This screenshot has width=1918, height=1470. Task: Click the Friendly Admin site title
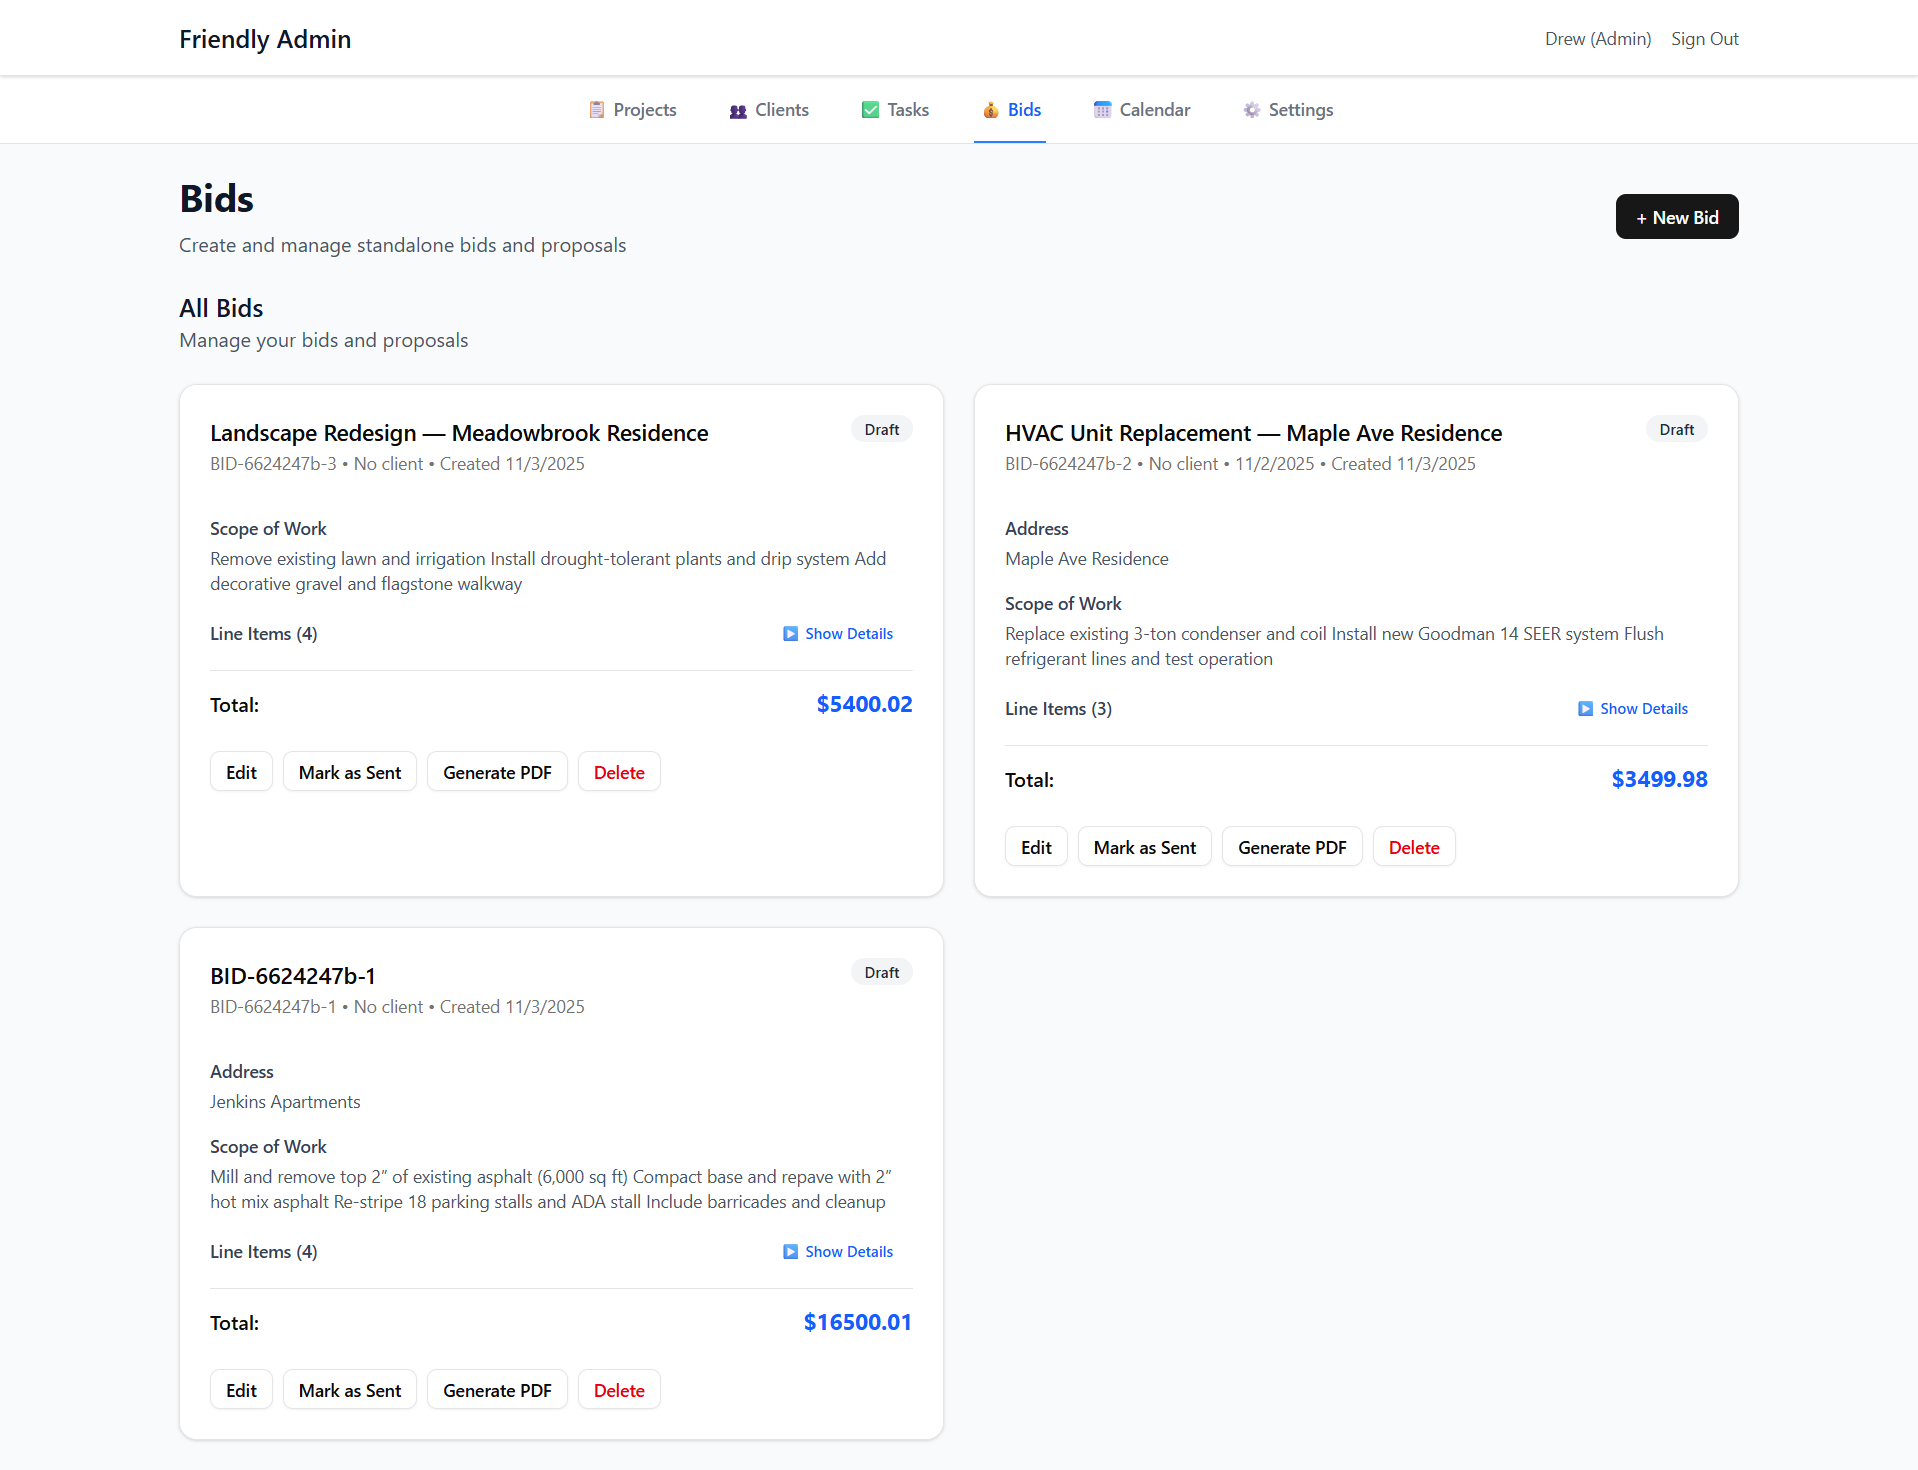tap(265, 39)
